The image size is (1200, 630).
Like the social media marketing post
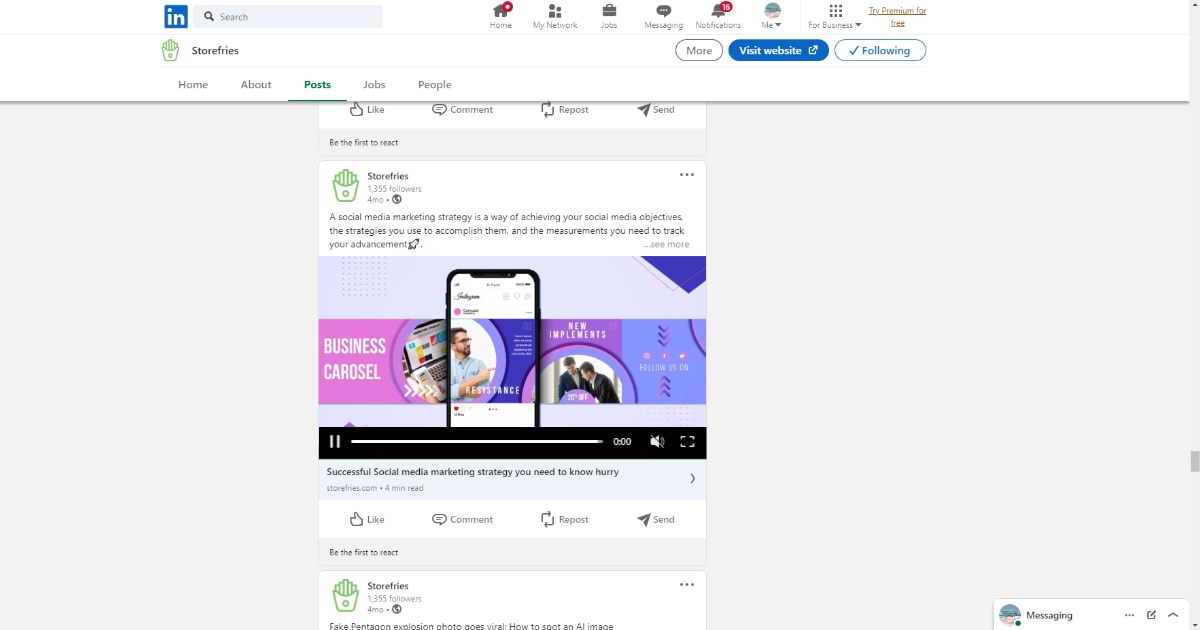(366, 519)
